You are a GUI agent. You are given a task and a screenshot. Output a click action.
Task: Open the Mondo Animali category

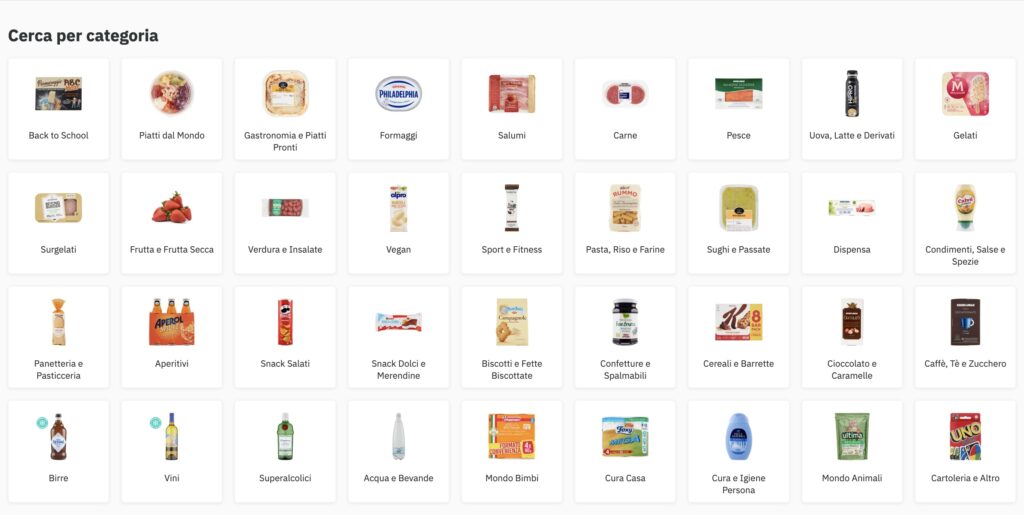(x=852, y=451)
